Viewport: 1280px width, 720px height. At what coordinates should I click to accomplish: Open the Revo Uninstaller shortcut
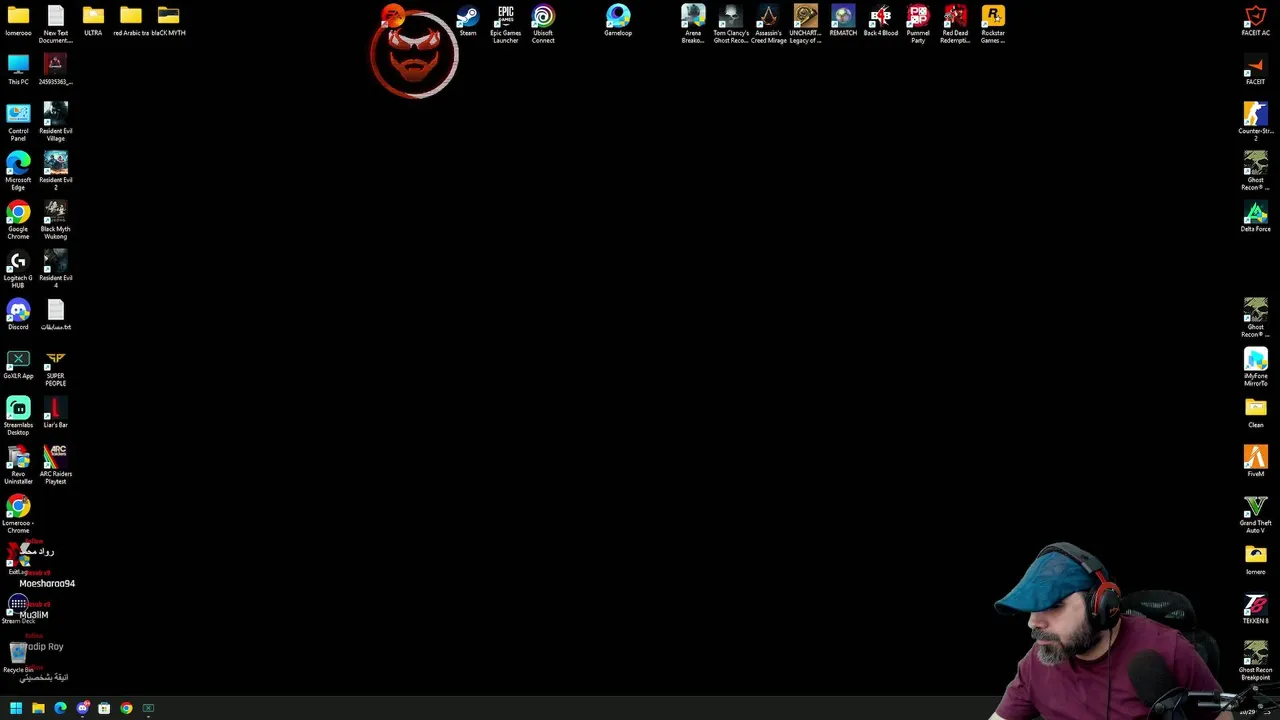point(18,466)
